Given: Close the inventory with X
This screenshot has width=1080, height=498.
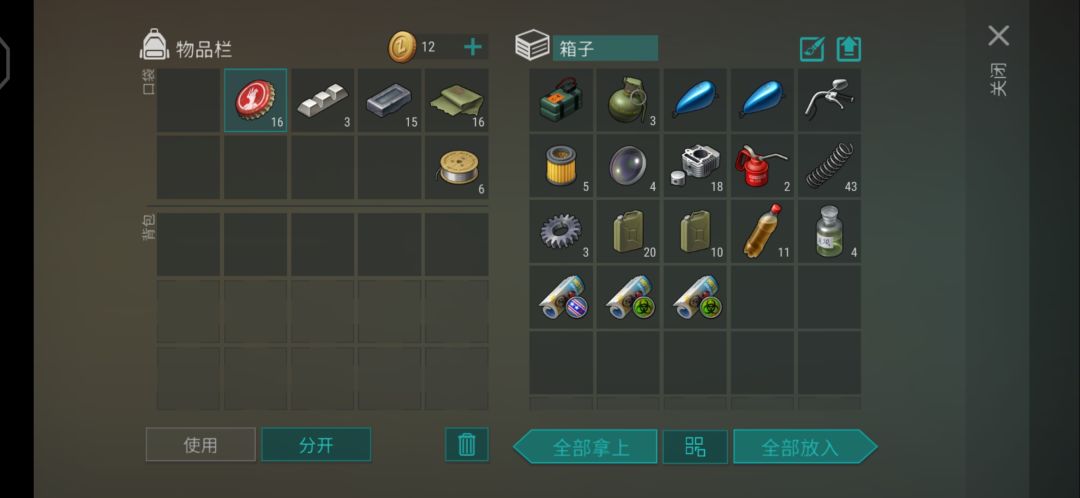Looking at the screenshot, I should tap(998, 36).
